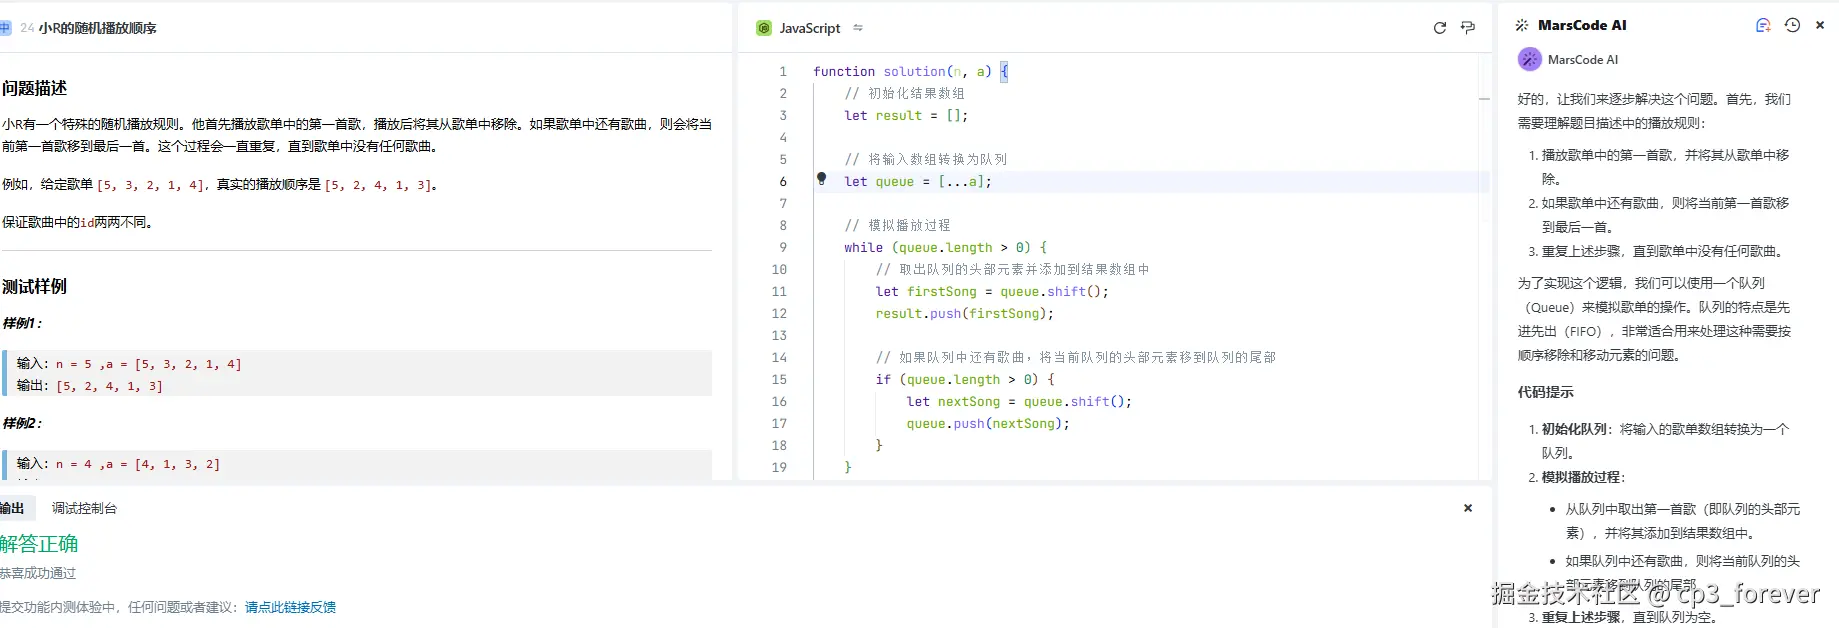Click 'let firstSong = queue.shift();' code line

click(992, 291)
